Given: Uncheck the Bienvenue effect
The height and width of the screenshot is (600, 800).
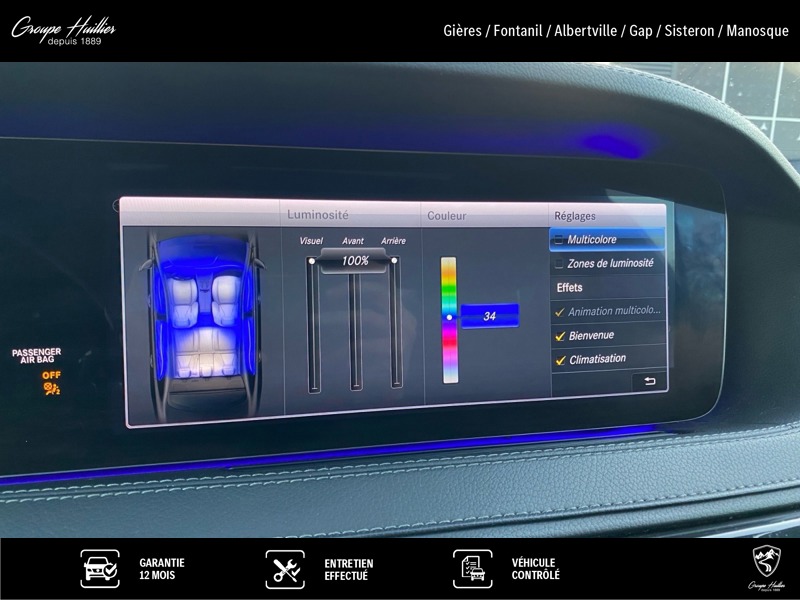Looking at the screenshot, I should (x=560, y=336).
